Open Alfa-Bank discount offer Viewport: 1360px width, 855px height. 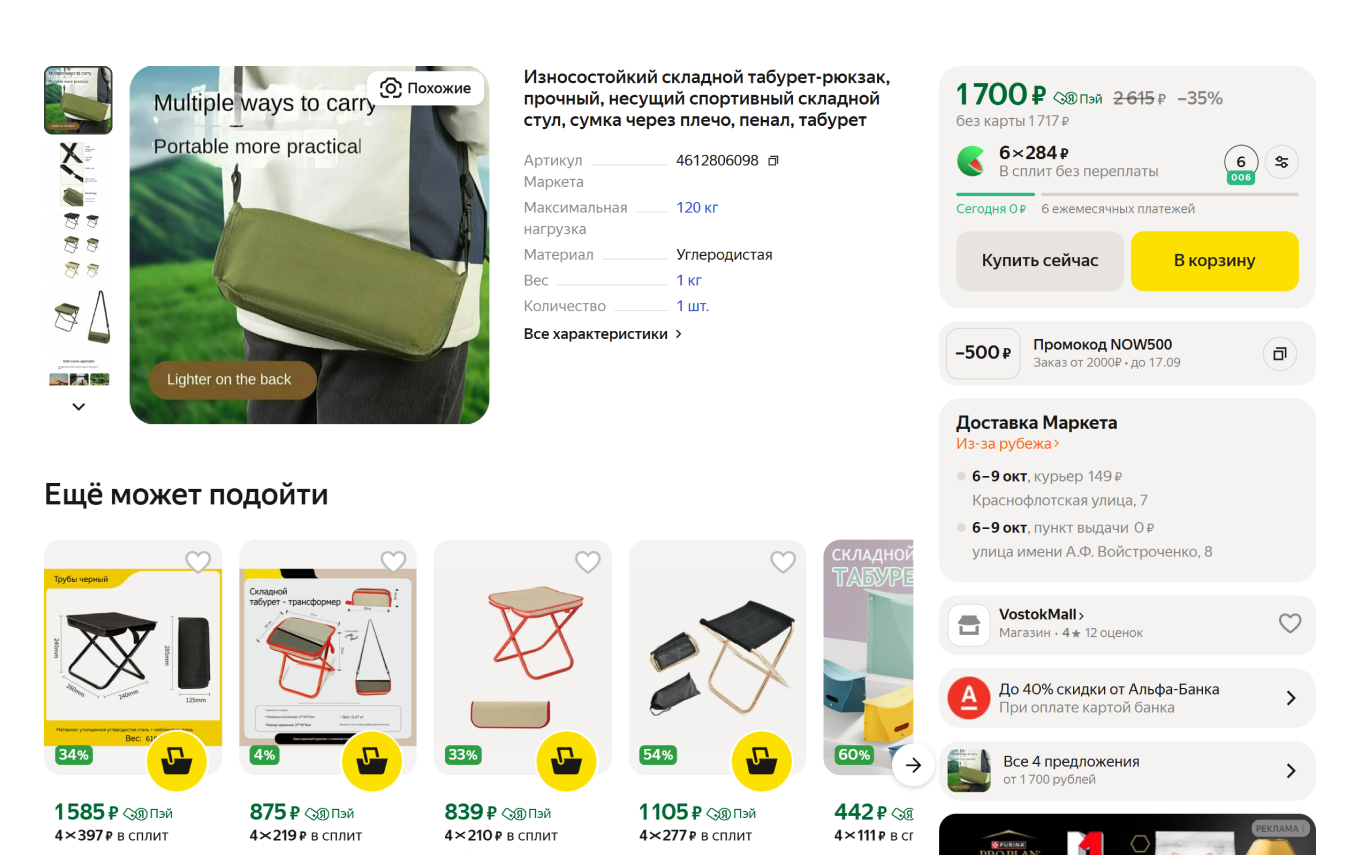click(x=1127, y=698)
